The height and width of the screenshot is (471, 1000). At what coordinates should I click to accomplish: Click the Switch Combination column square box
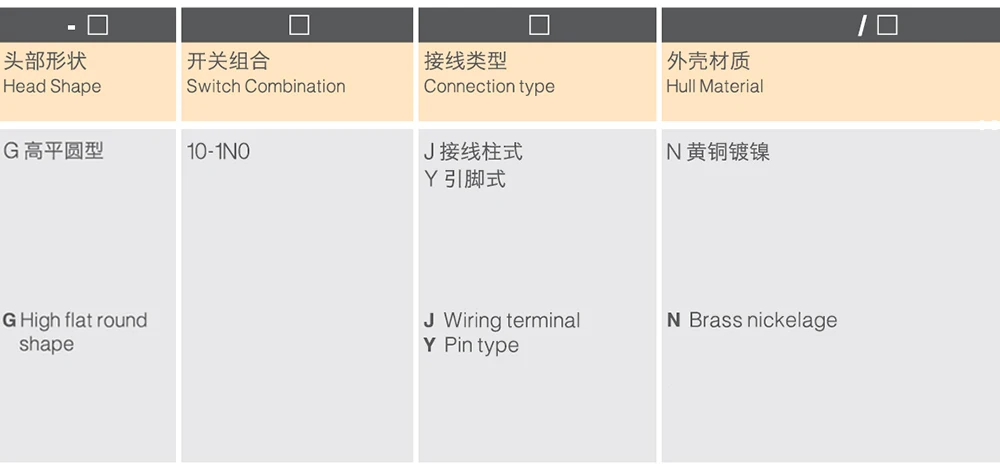(x=299, y=25)
